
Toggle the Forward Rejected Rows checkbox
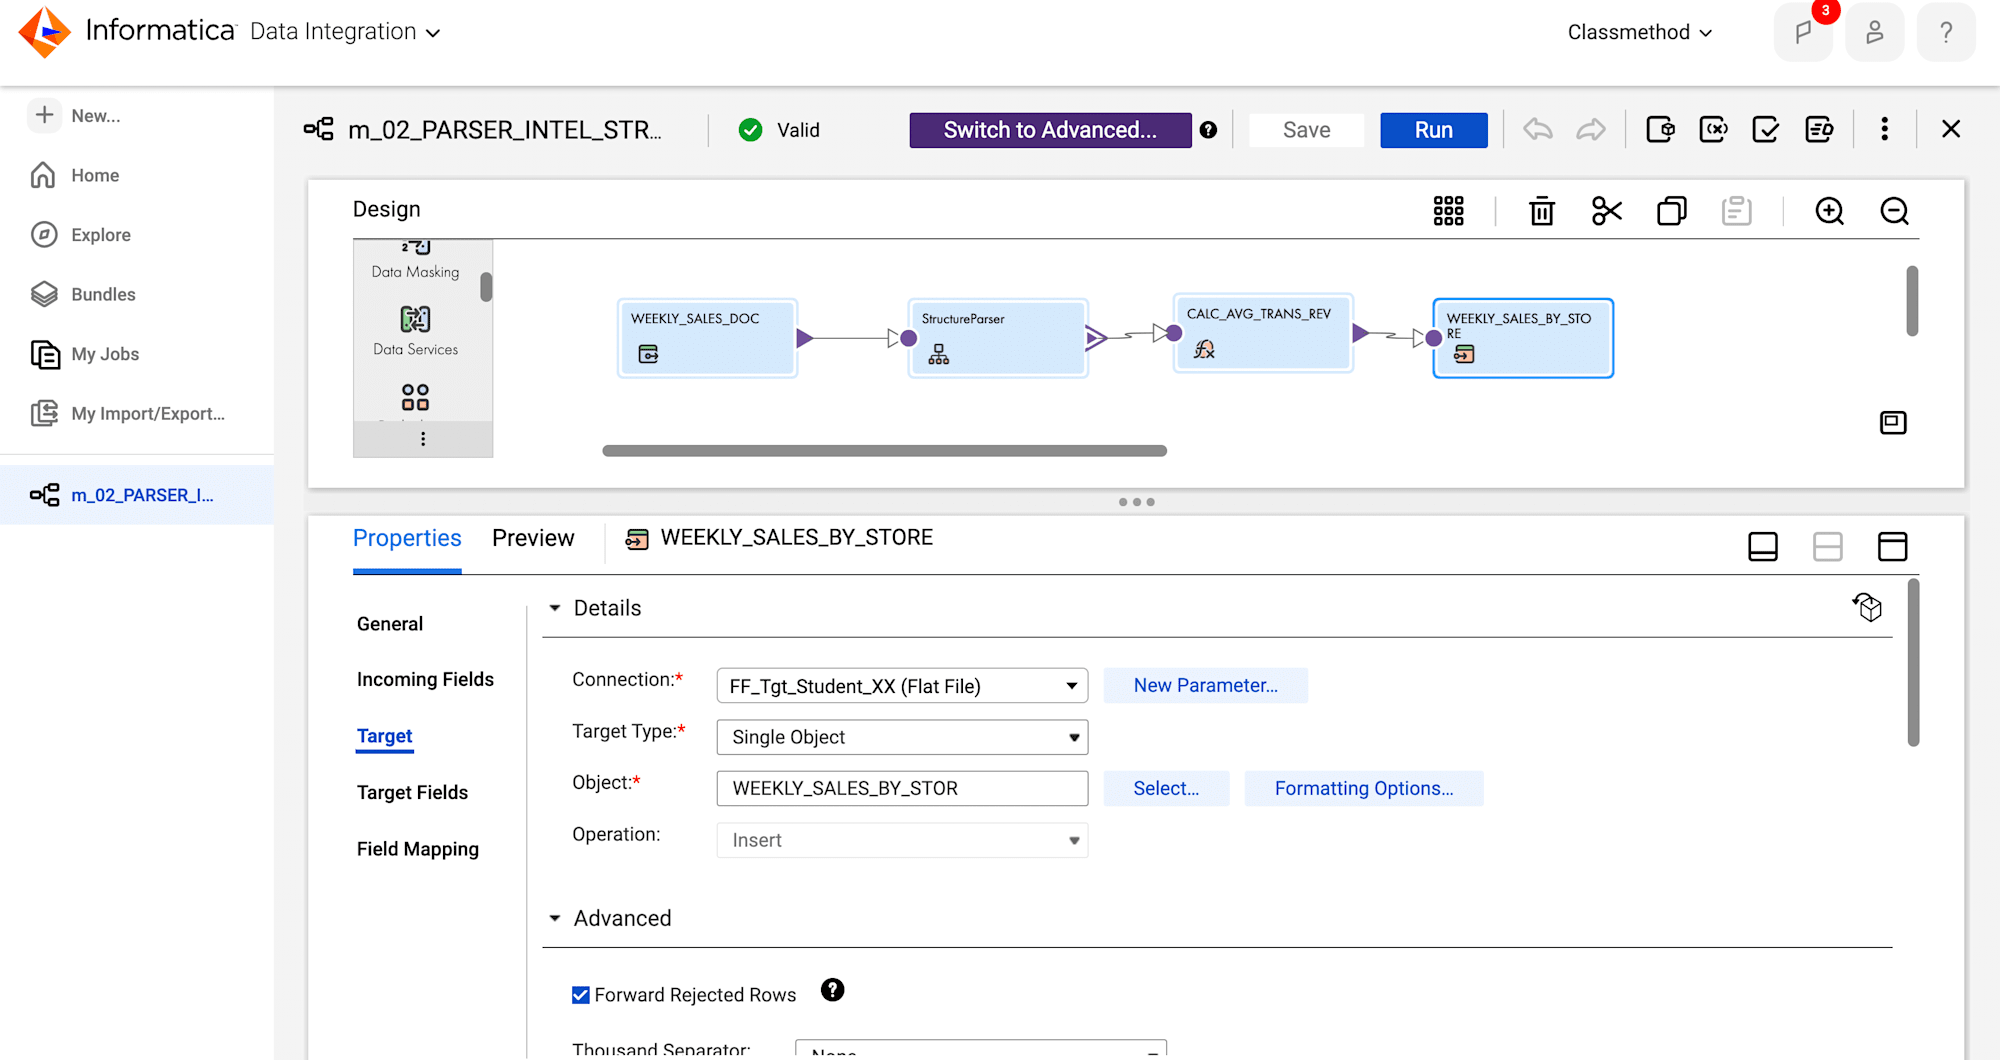(x=580, y=995)
